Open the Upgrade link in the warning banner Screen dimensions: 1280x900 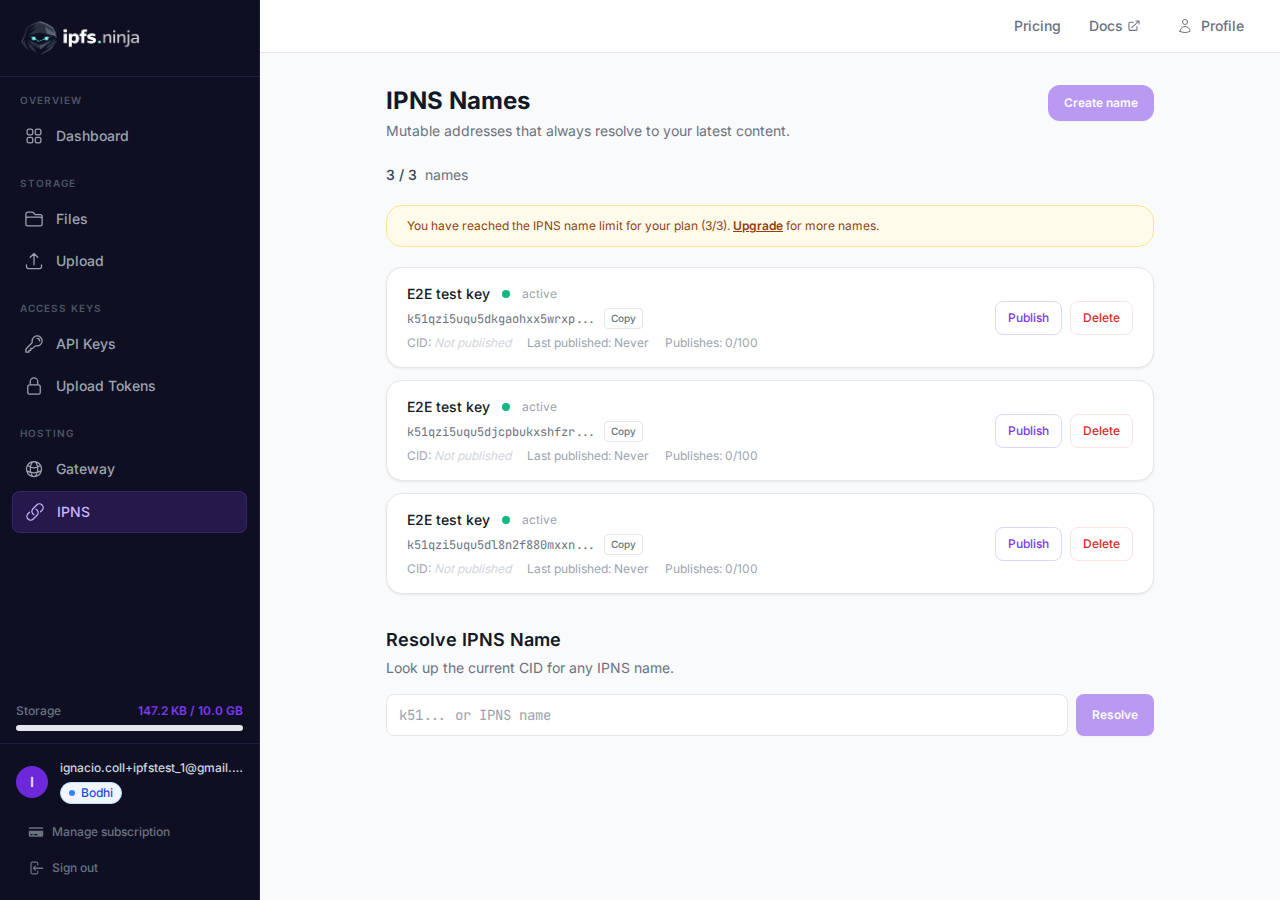(x=758, y=226)
